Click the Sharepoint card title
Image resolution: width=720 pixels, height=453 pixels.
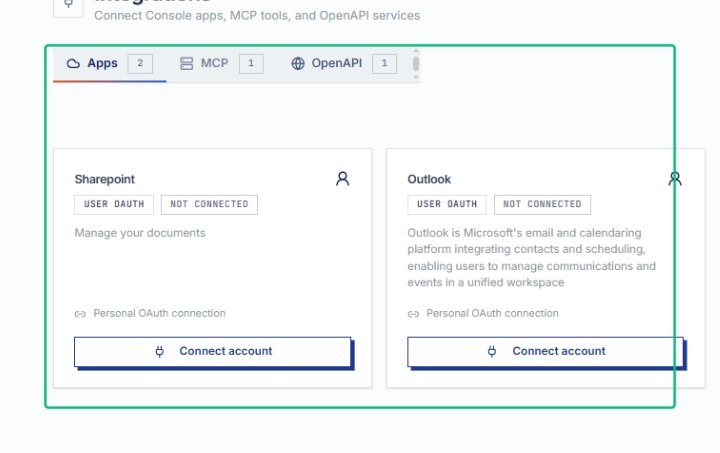[105, 179]
